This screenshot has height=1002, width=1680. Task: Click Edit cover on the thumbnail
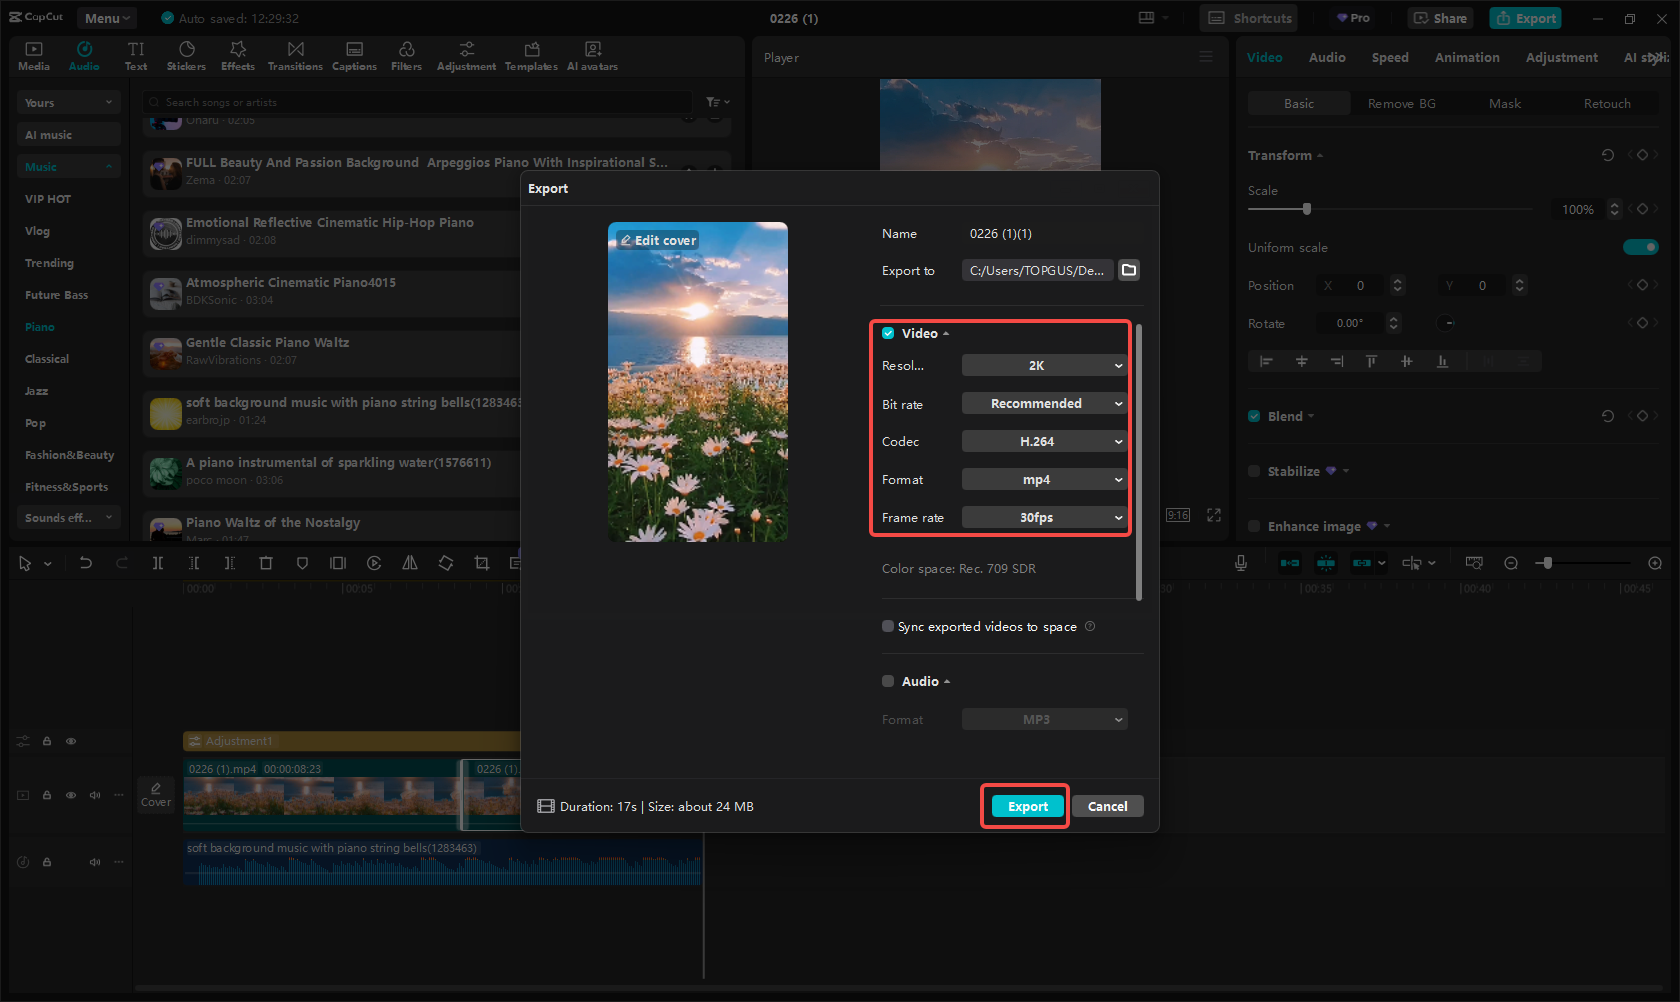658,241
